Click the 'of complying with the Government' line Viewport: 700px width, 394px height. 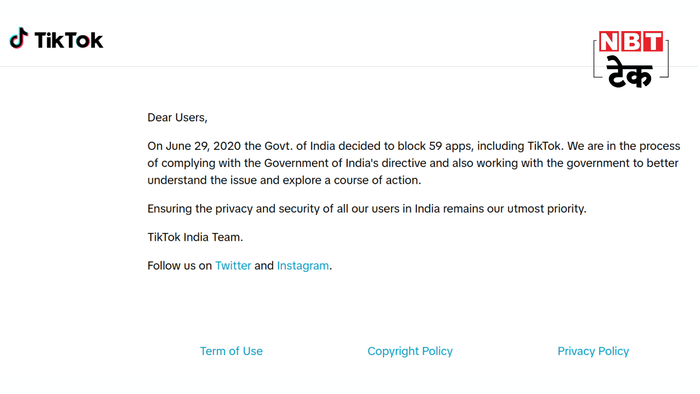(413, 163)
